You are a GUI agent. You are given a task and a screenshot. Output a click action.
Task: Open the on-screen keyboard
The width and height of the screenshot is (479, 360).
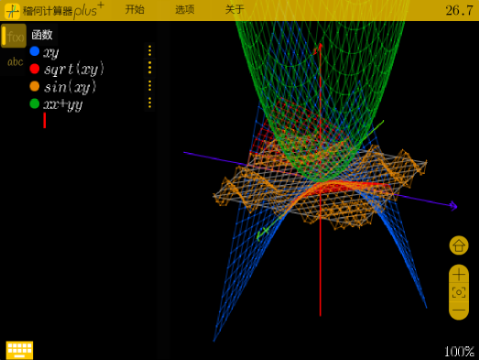pyautogui.click(x=20, y=350)
